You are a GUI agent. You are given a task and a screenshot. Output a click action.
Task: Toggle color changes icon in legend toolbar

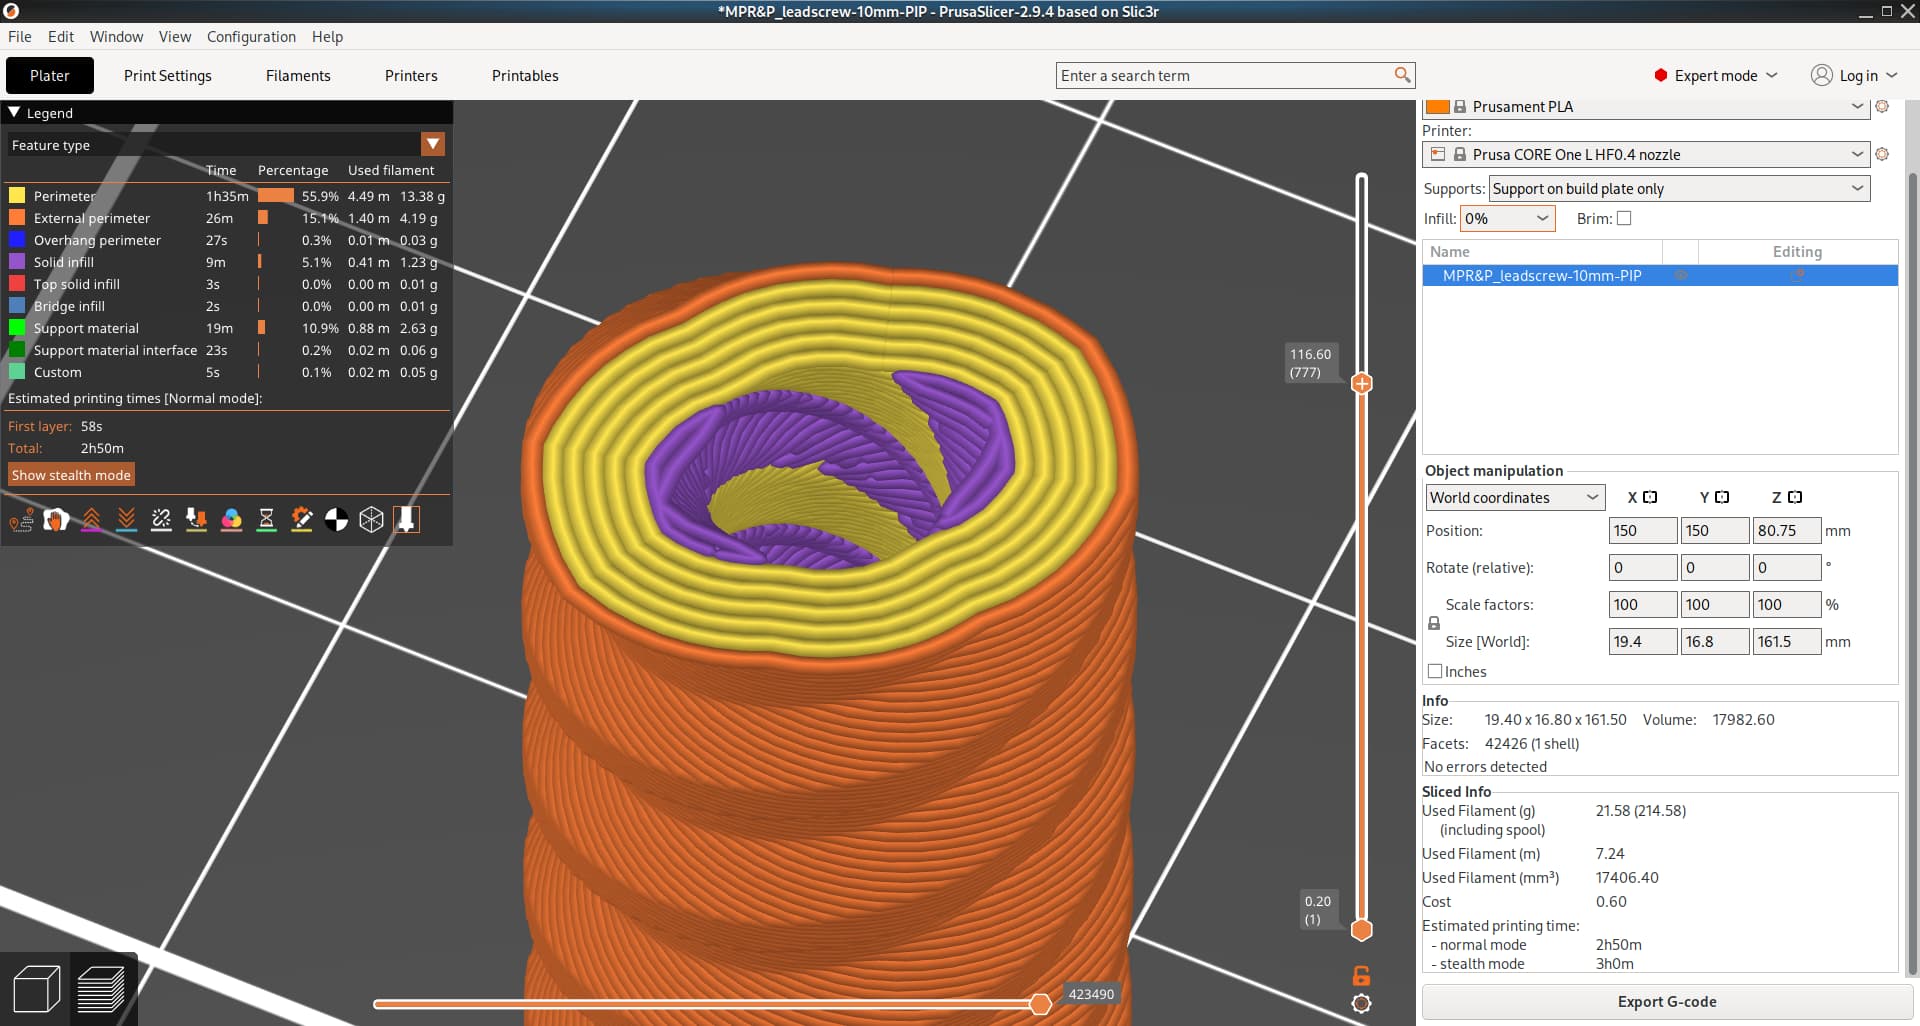(231, 520)
